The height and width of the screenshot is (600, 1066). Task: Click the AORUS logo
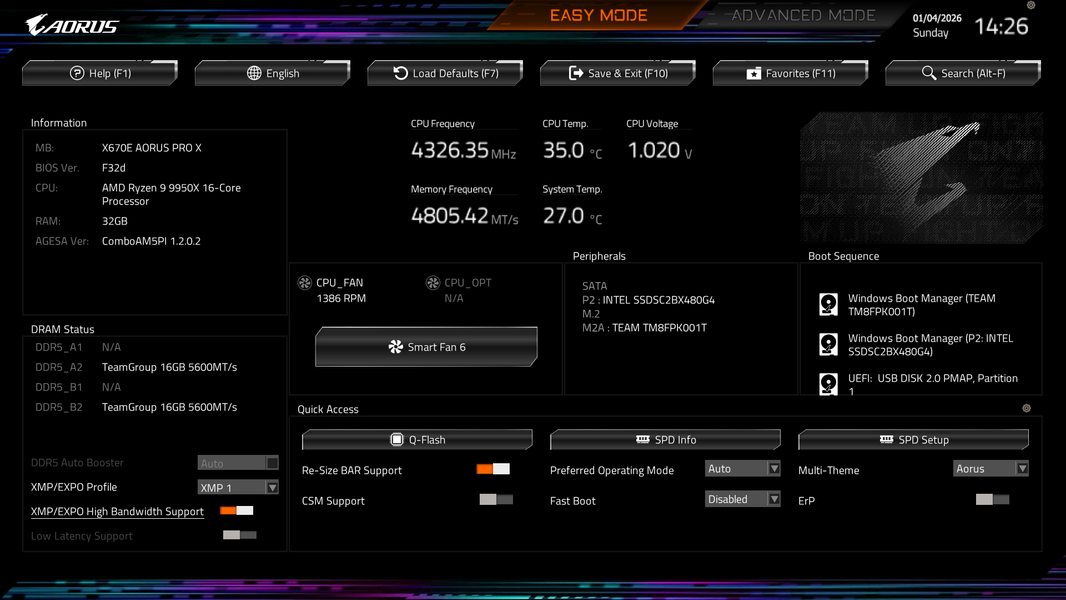pyautogui.click(x=72, y=25)
